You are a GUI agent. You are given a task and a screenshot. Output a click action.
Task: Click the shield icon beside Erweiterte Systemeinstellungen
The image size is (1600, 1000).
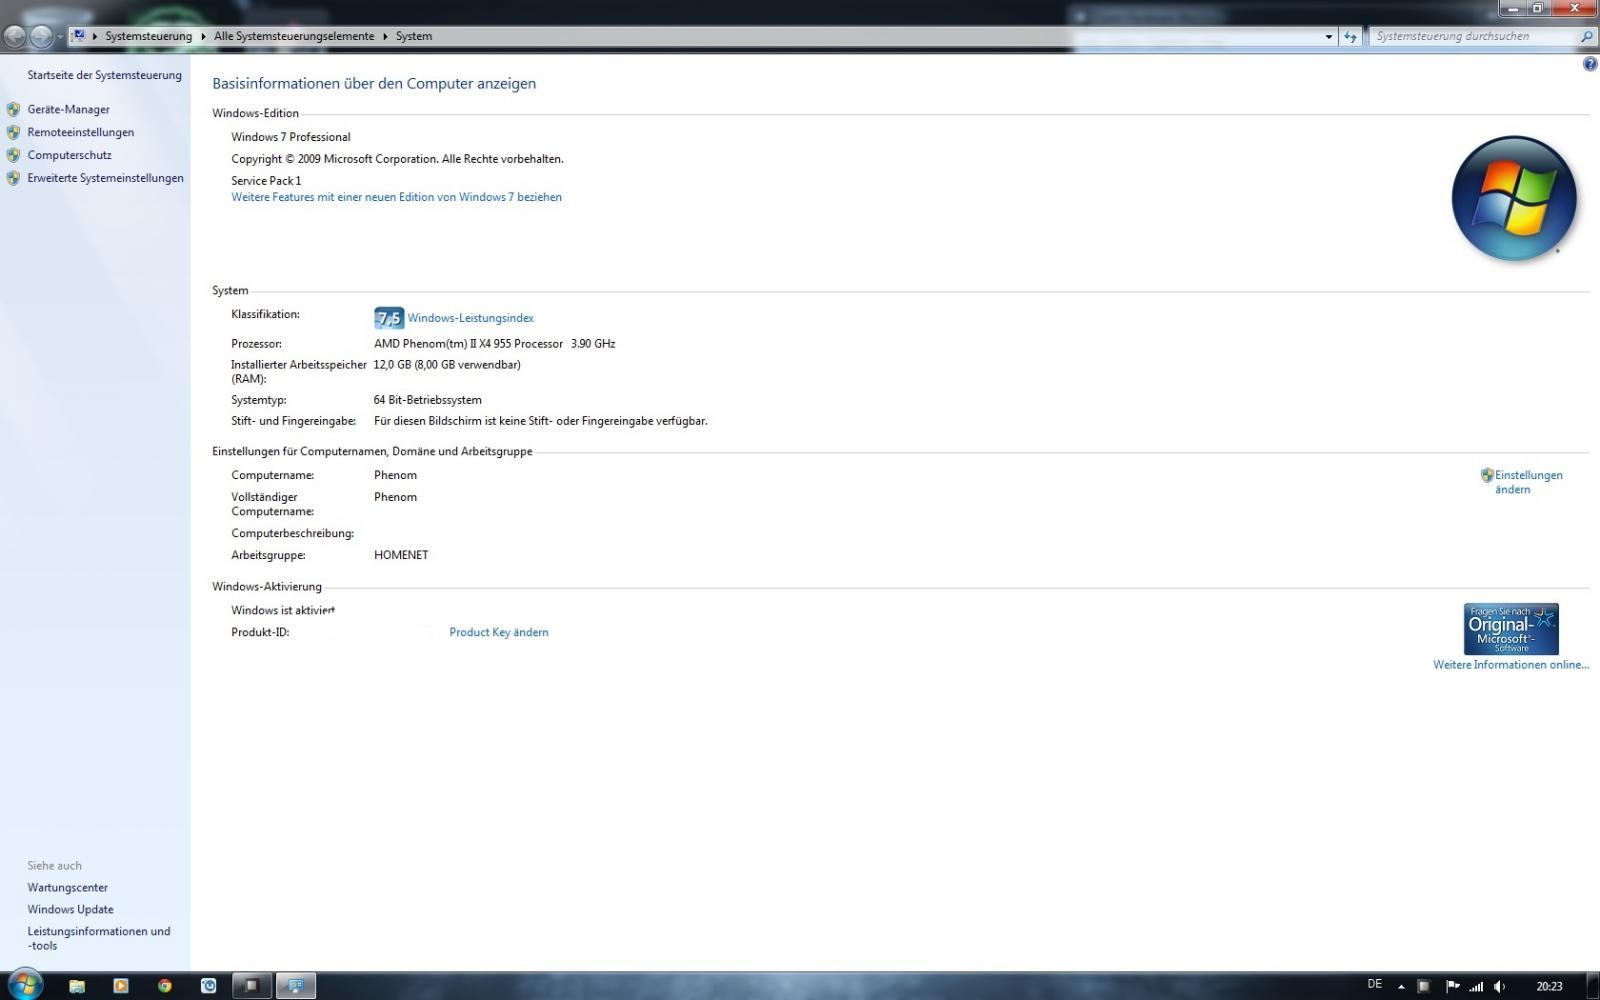pos(13,178)
